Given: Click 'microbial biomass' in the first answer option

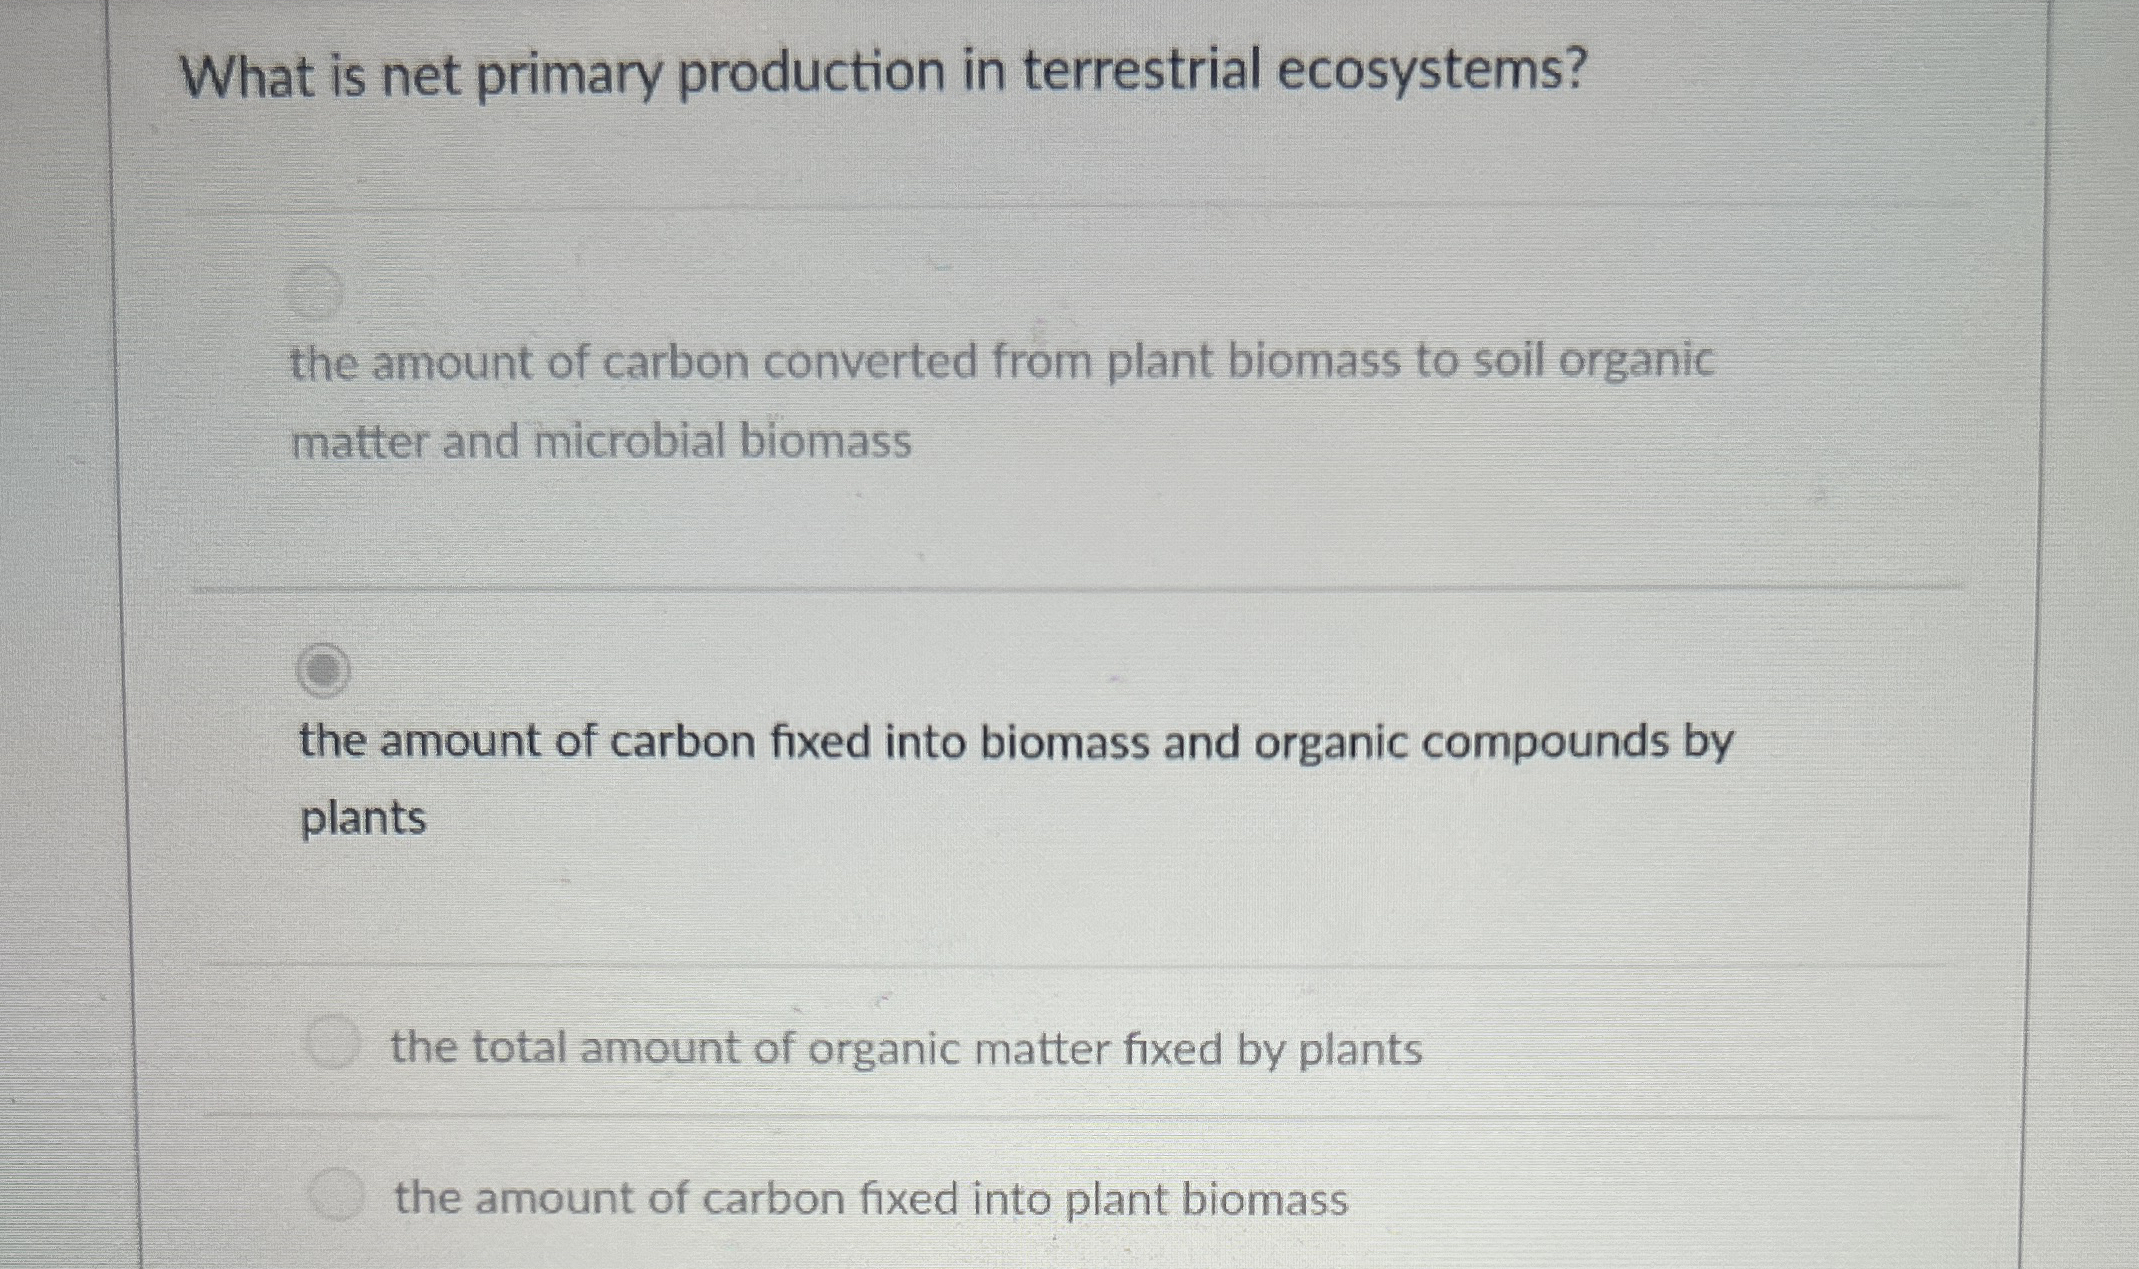Looking at the screenshot, I should pos(723,441).
